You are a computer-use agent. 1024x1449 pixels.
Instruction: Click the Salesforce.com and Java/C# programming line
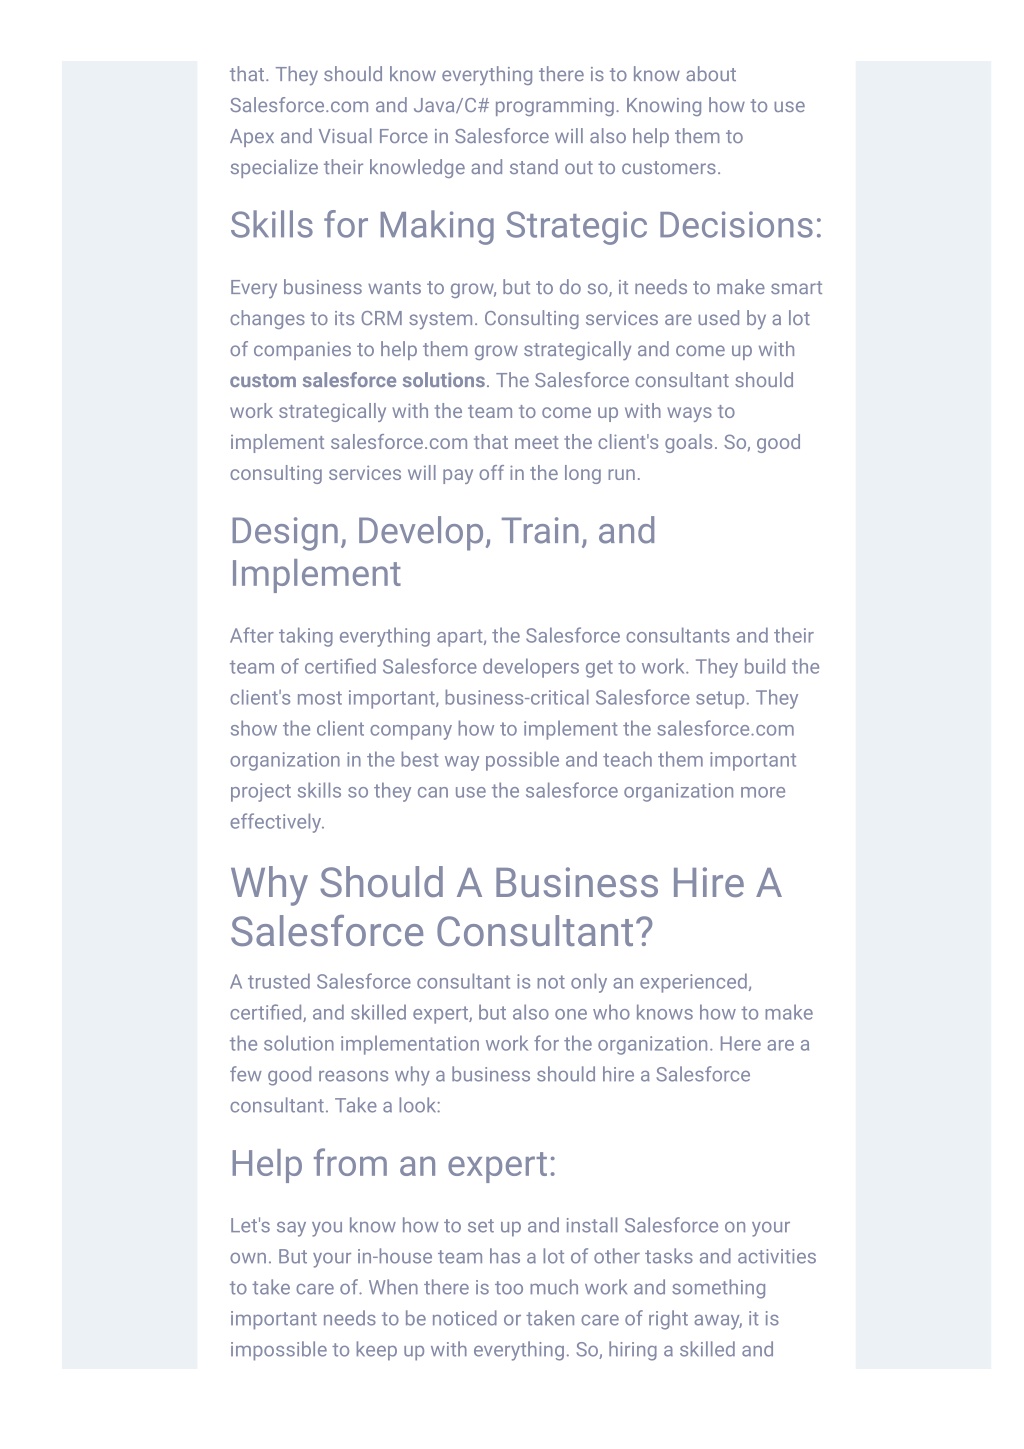pos(517,106)
